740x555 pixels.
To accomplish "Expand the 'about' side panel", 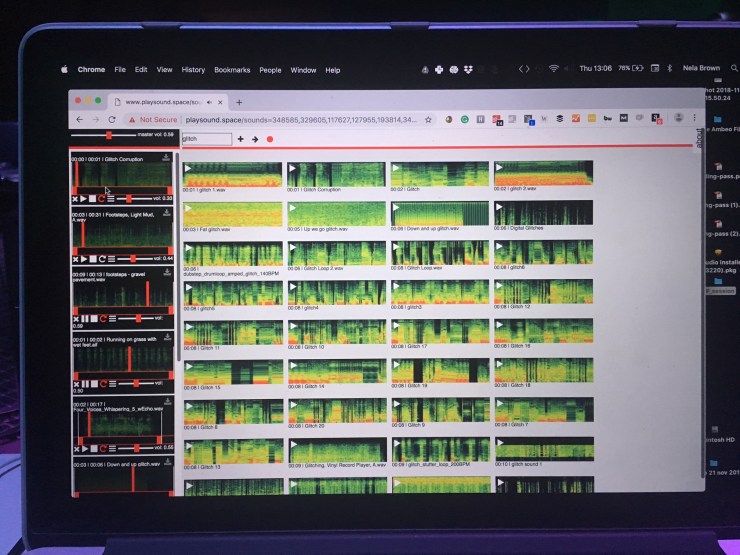I will point(699,138).
